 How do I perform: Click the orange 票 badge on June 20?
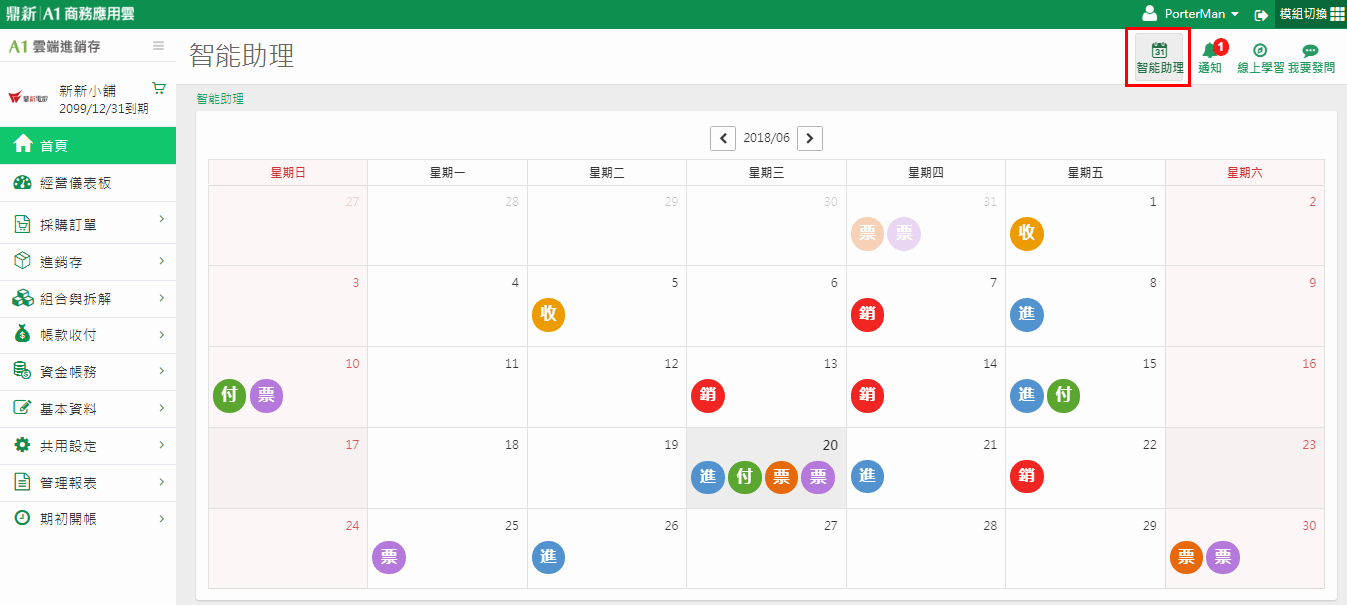point(781,477)
